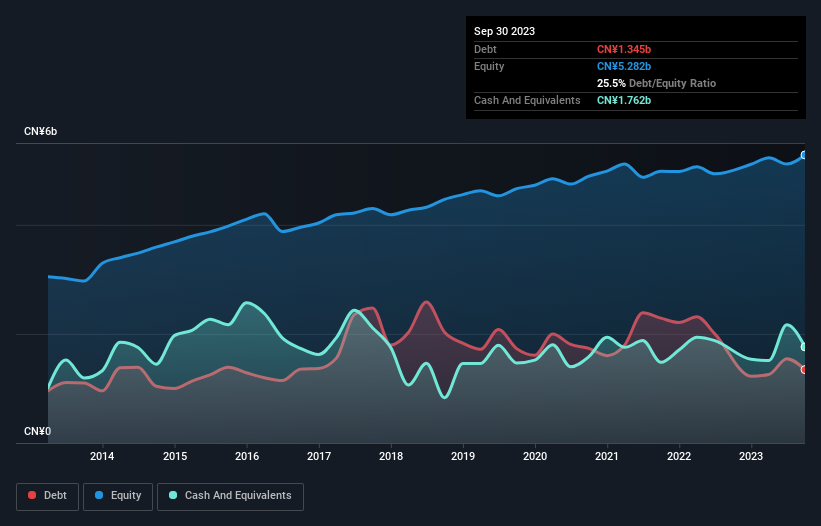This screenshot has height=526, width=821.
Task: Select the 2020 label on the x-axis
Action: pos(535,457)
